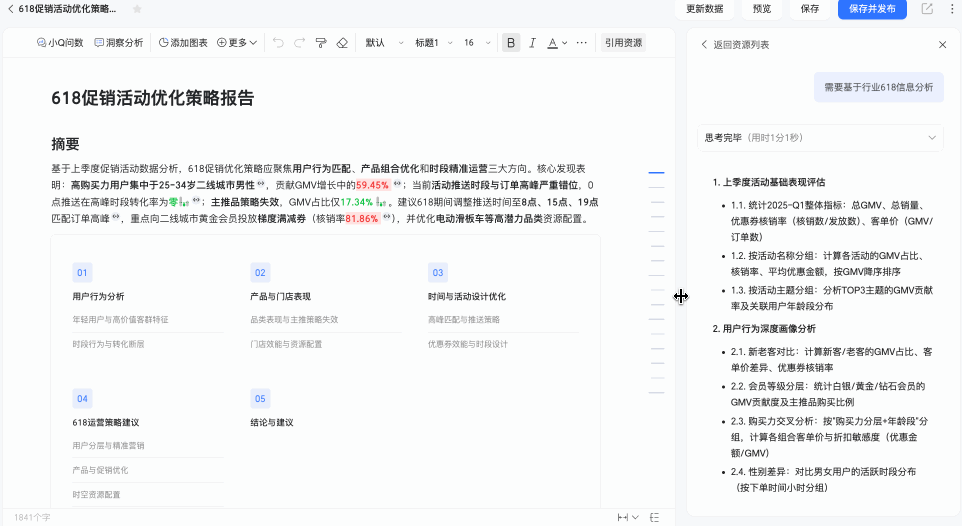962x526 pixels.
Task: Star this report as favorite
Action: pyautogui.click(x=137, y=9)
